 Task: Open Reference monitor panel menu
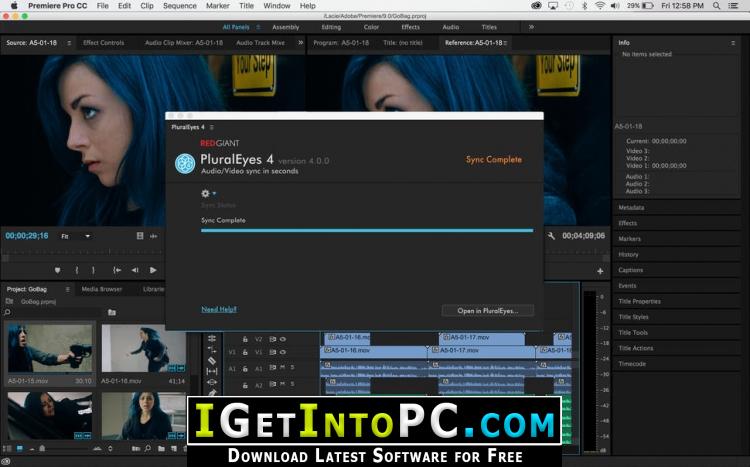tap(505, 43)
